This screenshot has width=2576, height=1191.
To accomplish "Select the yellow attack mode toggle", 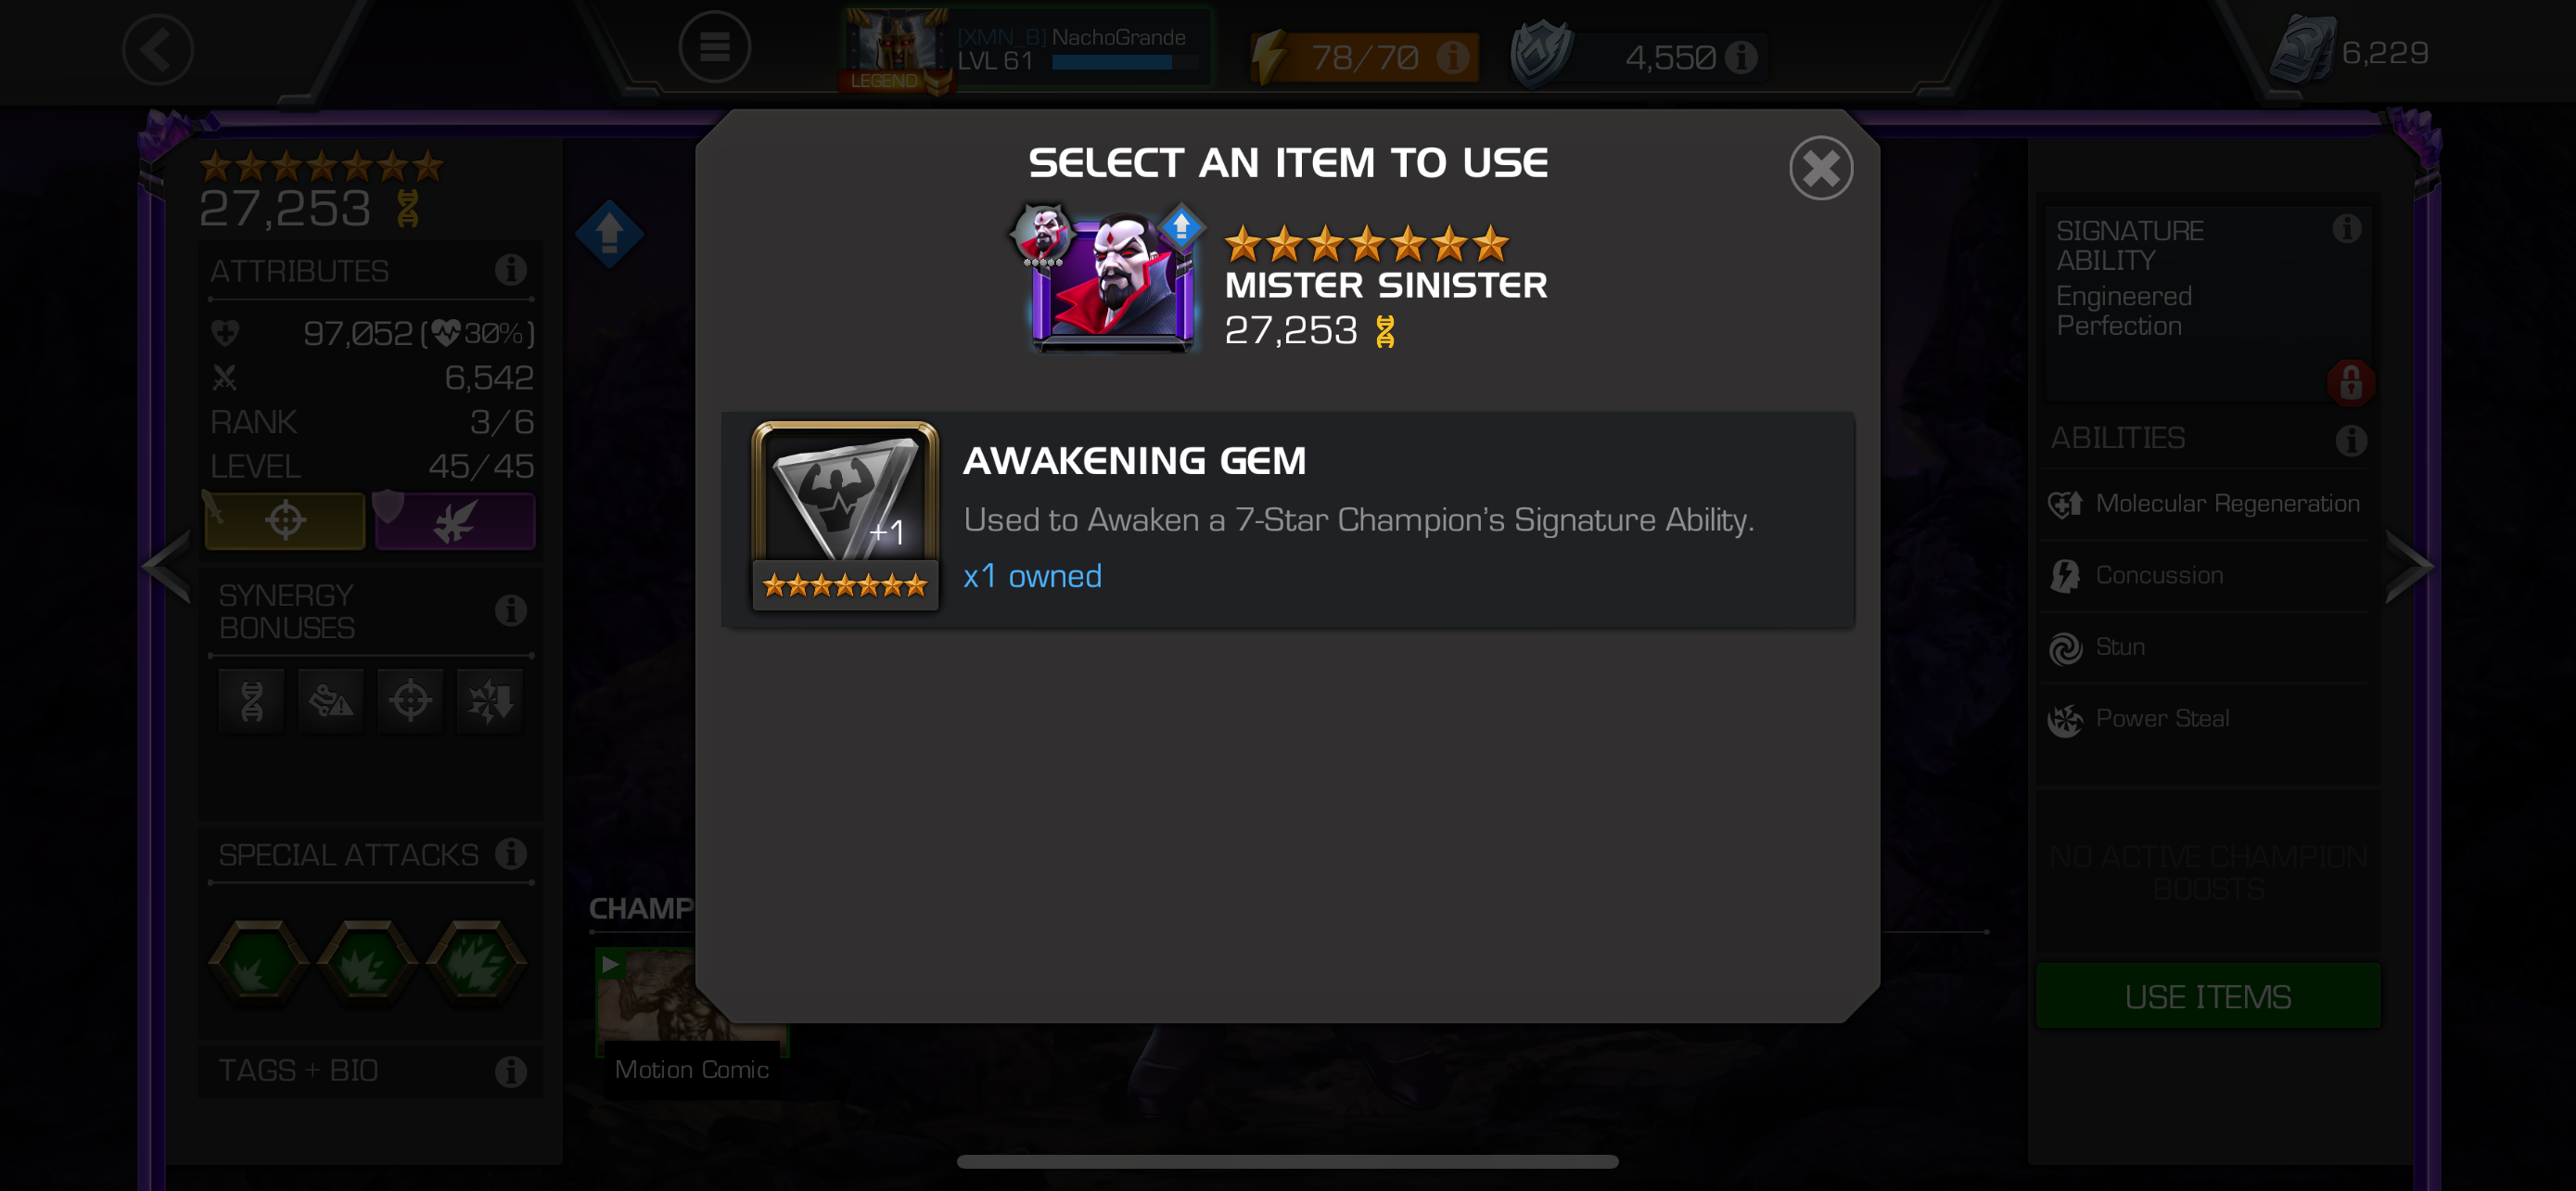I will pos(285,521).
